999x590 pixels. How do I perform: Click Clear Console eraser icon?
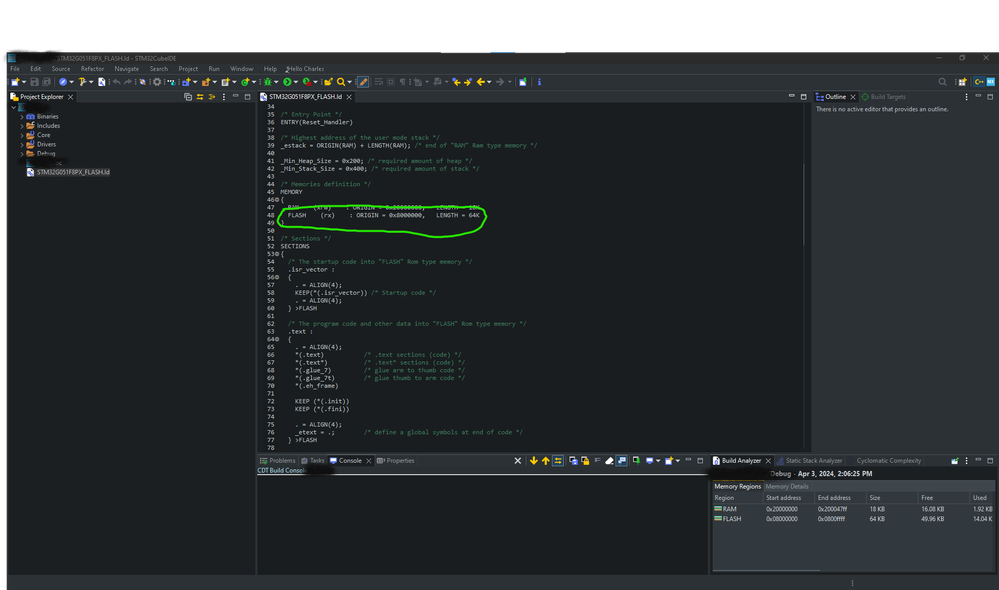pos(608,460)
